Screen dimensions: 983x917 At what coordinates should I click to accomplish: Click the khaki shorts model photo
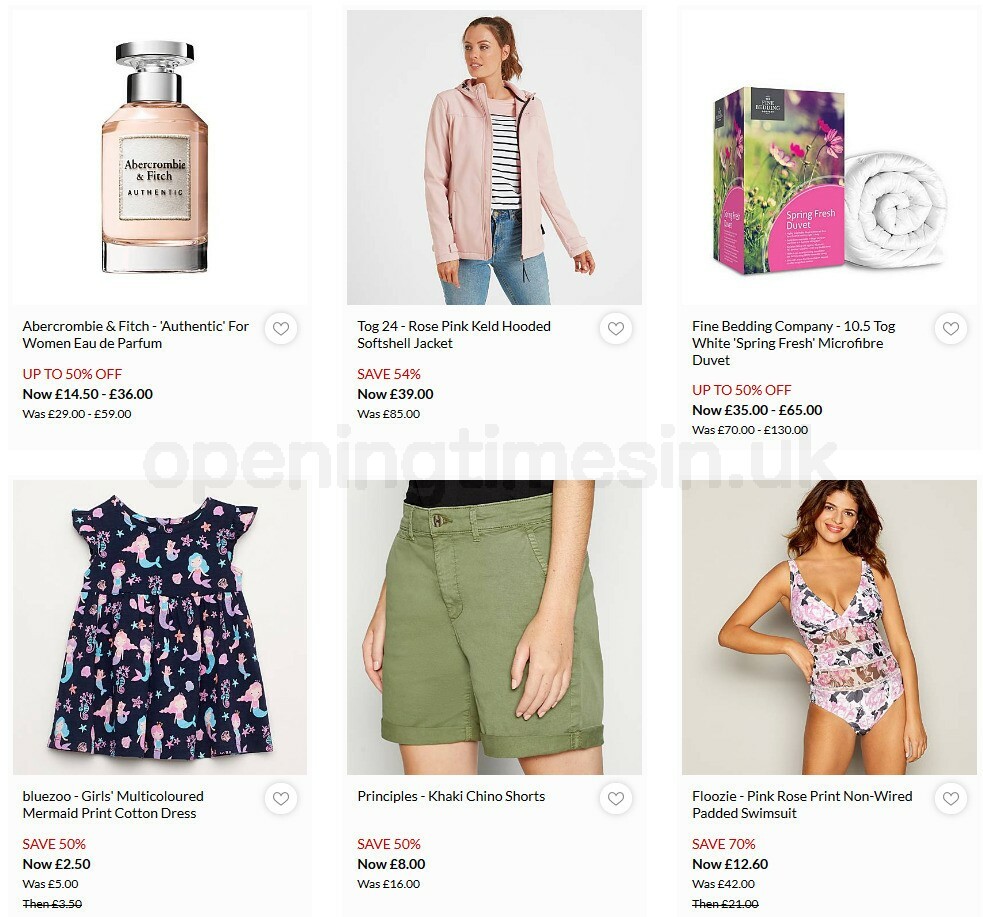coord(494,627)
